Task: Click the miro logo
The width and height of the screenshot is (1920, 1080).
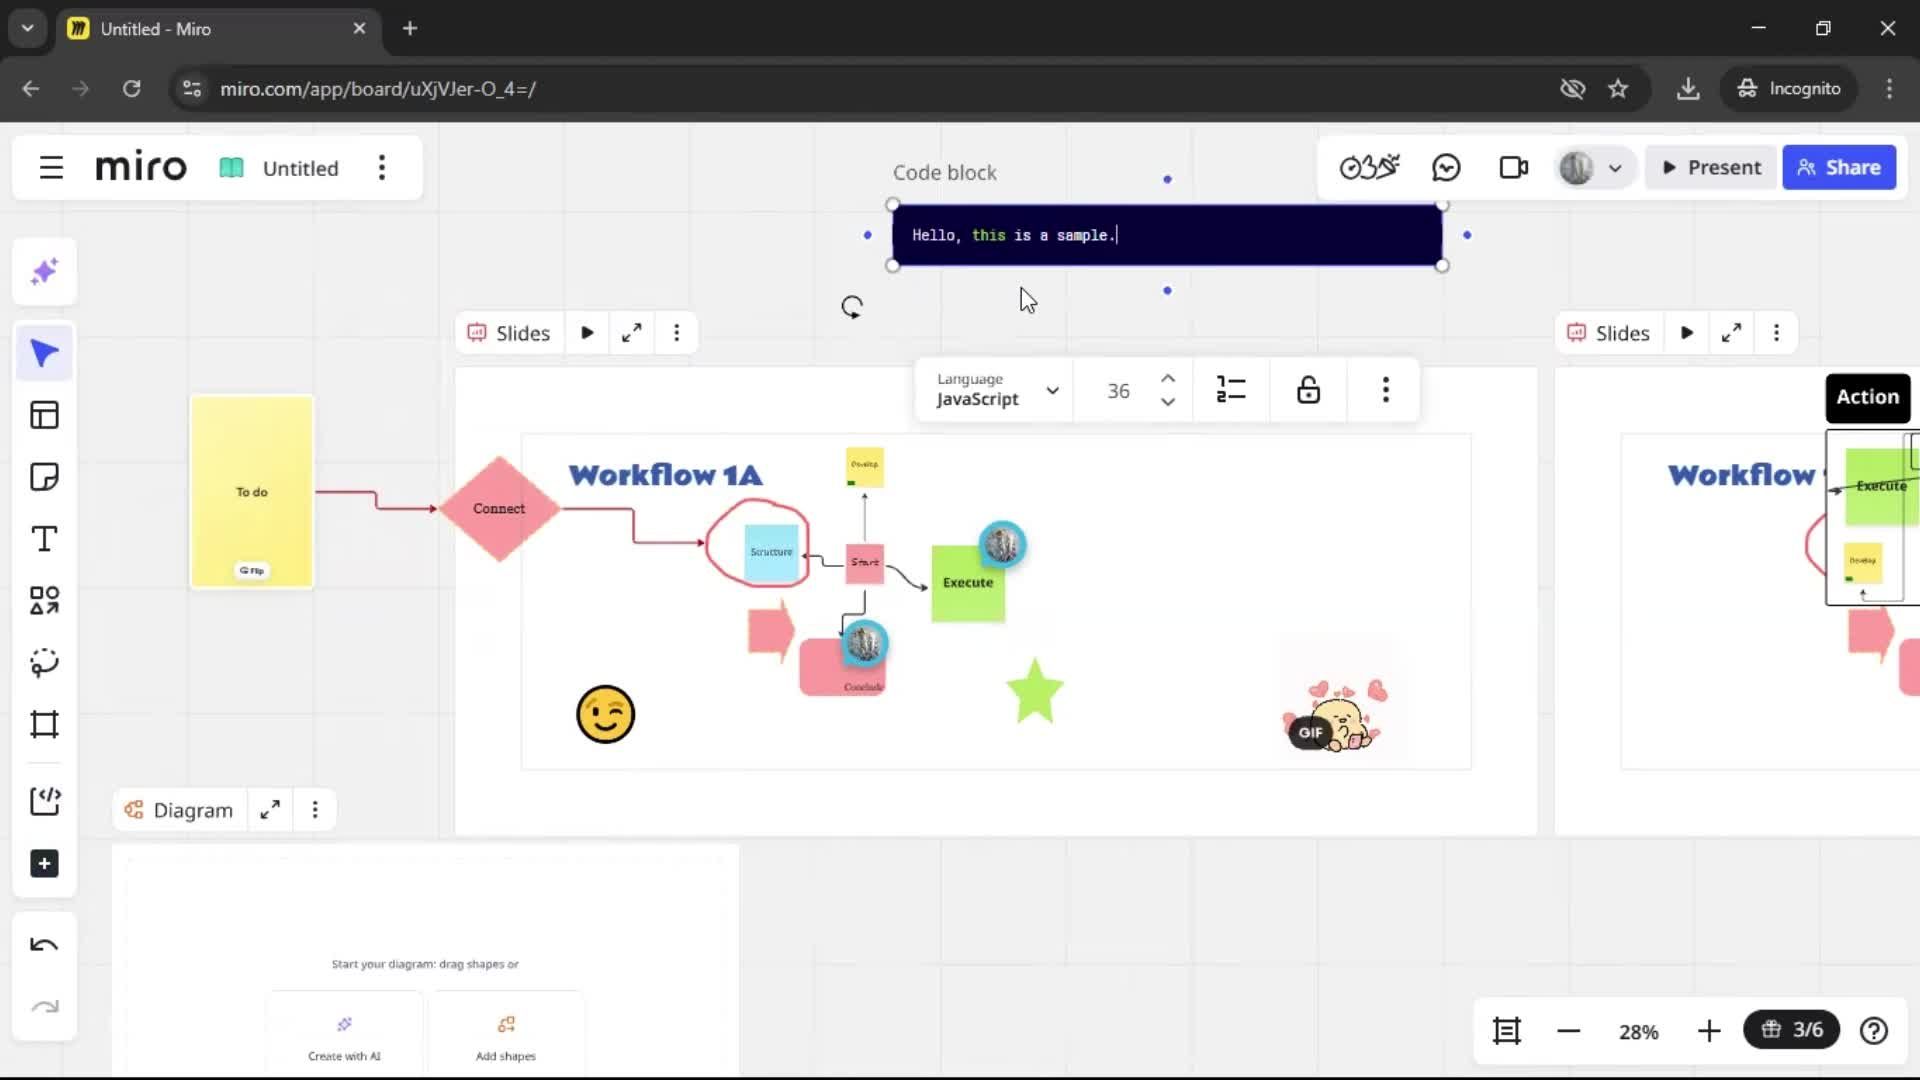Action: tap(141, 167)
